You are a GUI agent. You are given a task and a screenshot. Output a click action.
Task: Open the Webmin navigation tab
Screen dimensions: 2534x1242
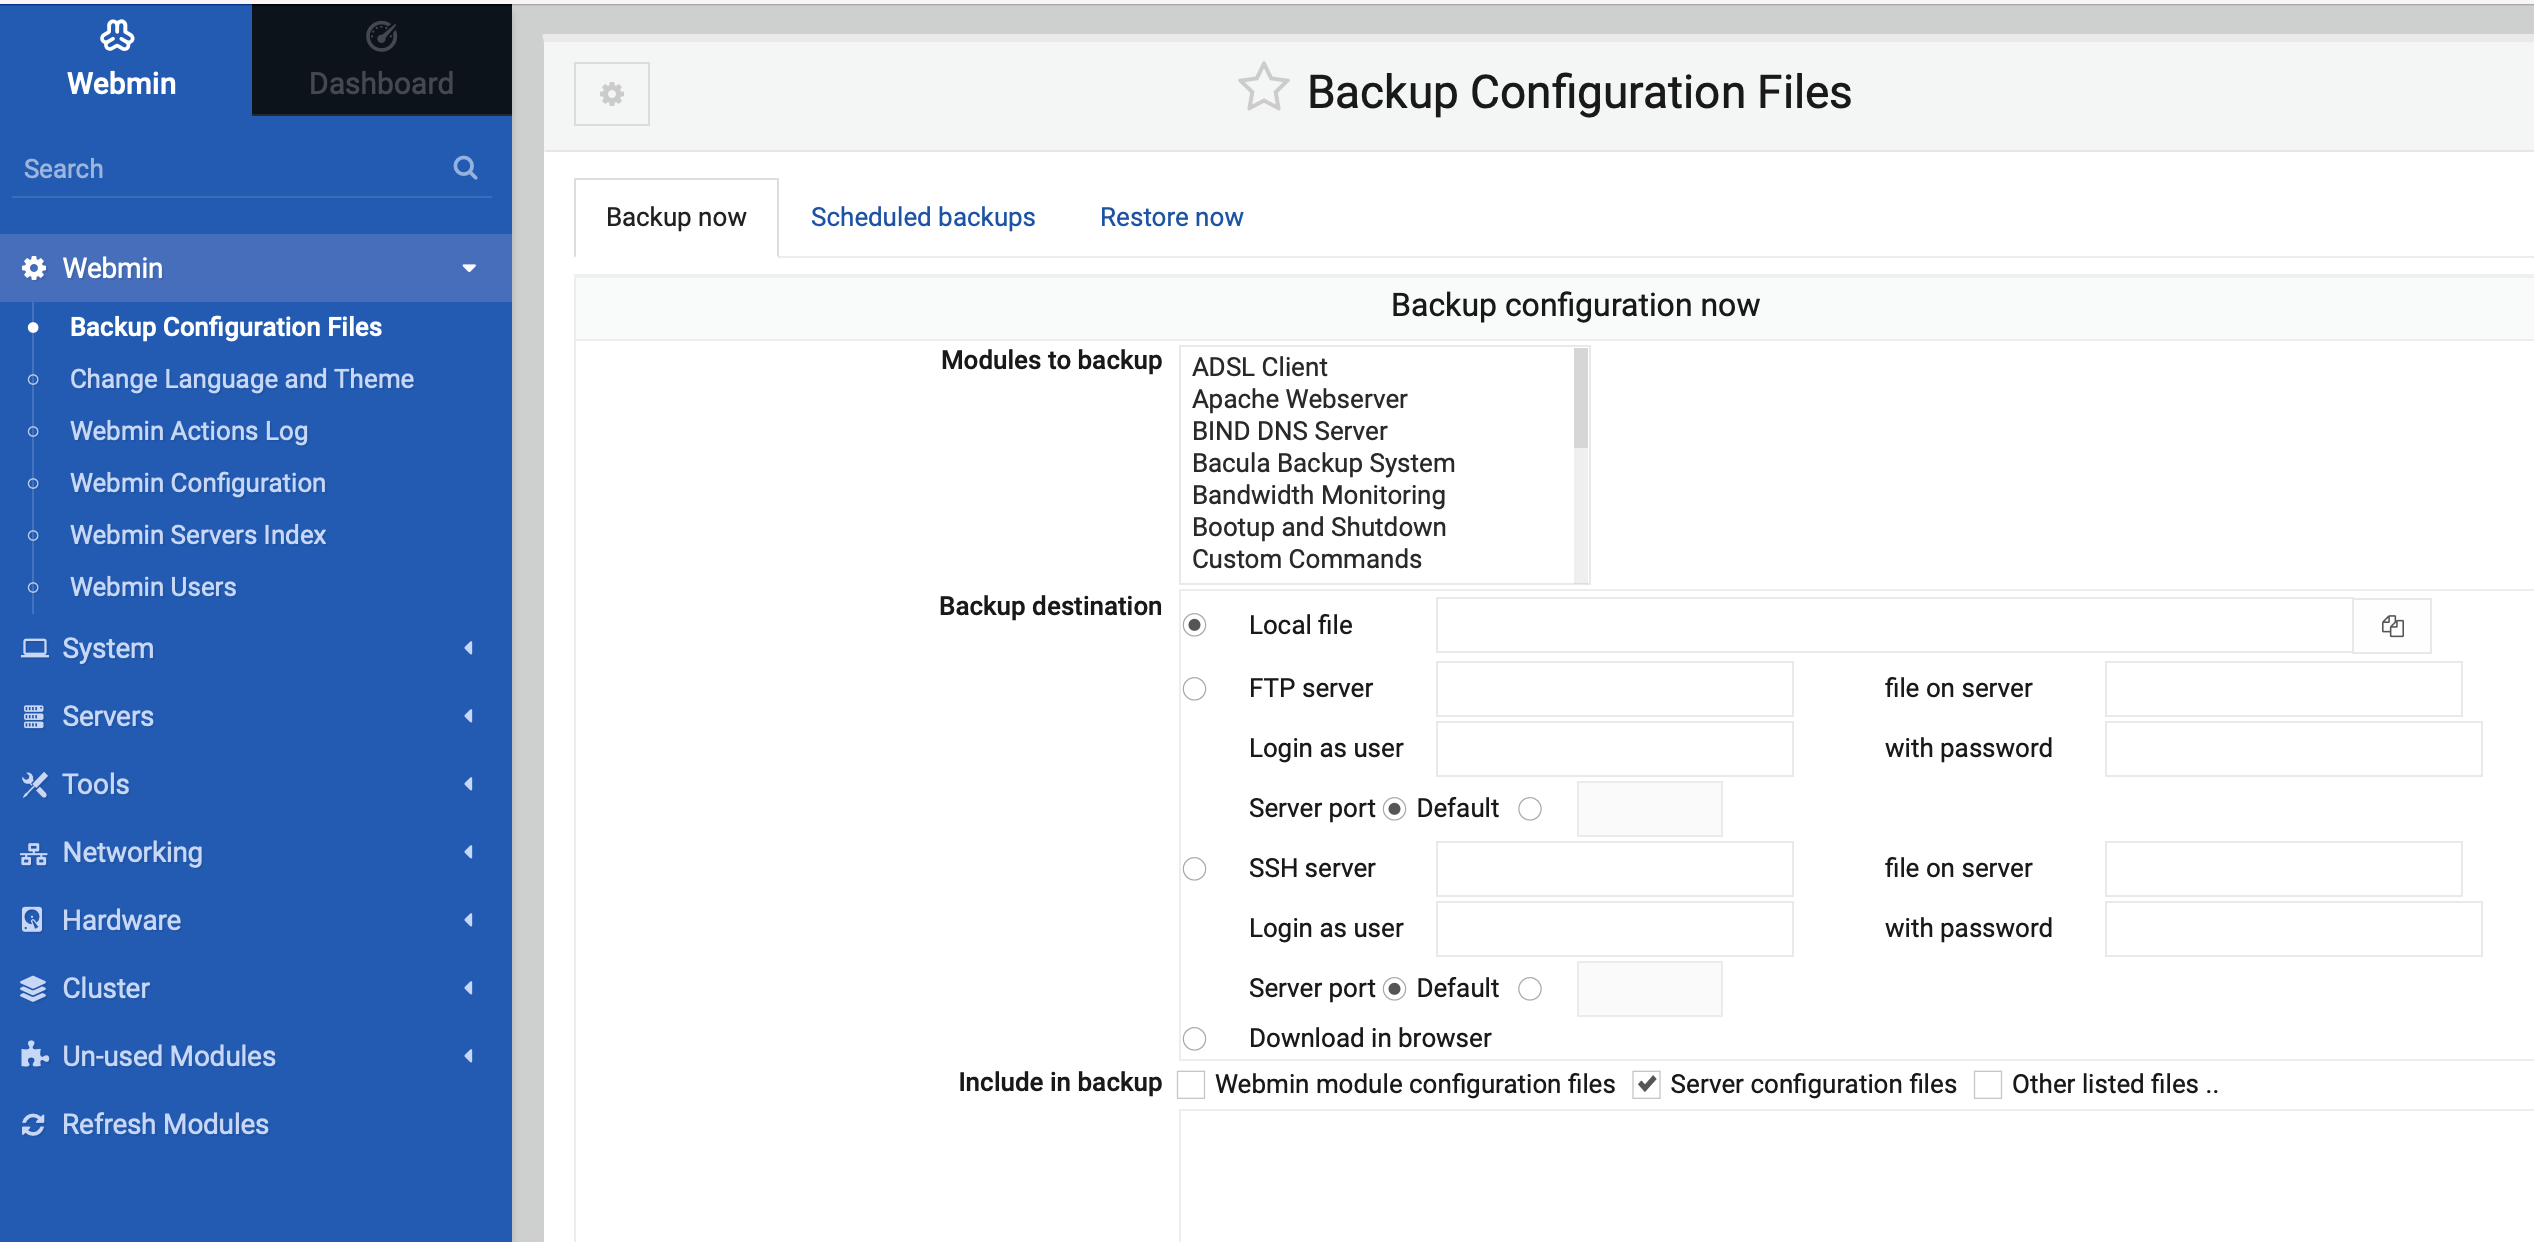tap(125, 60)
